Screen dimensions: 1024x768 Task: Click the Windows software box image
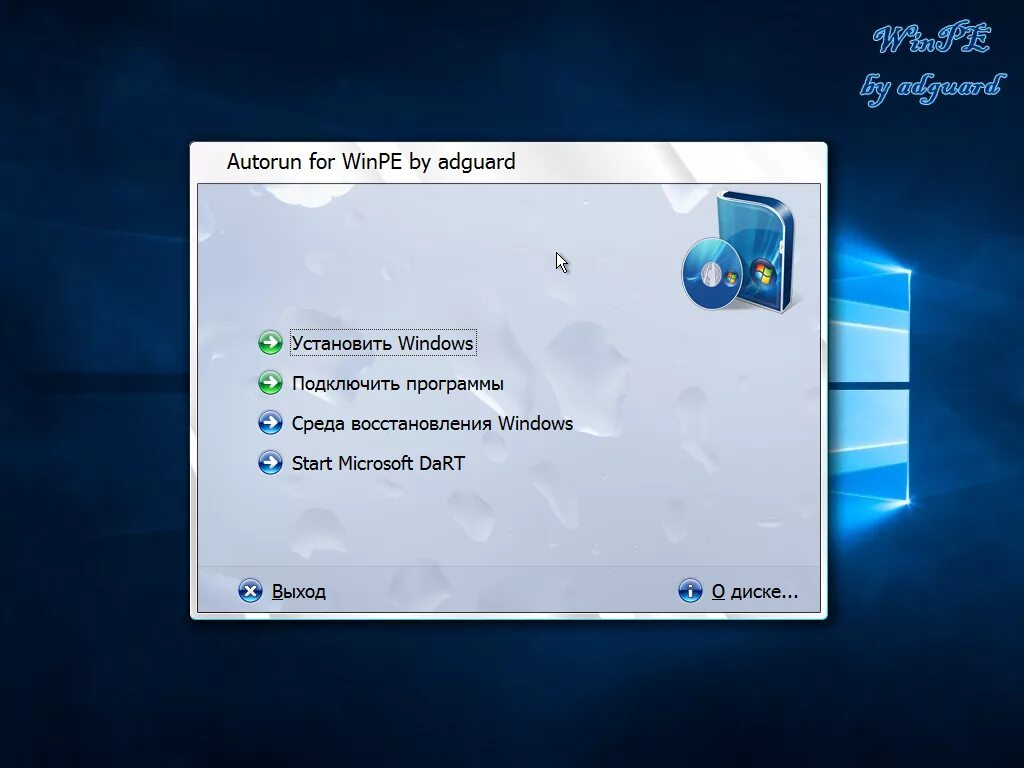740,251
